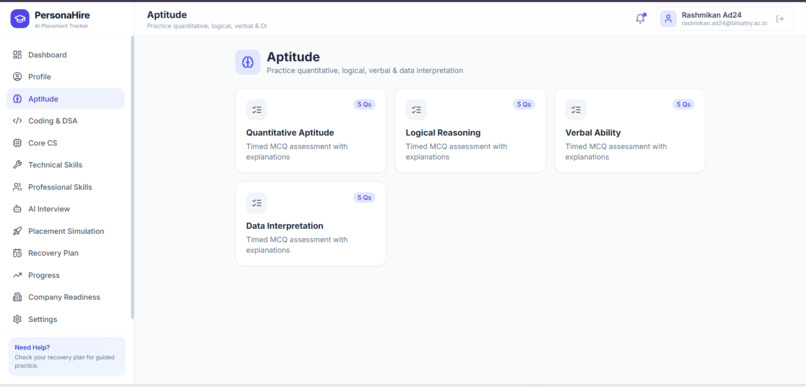
Task: Open Technical Skills section
Action: coord(65,165)
